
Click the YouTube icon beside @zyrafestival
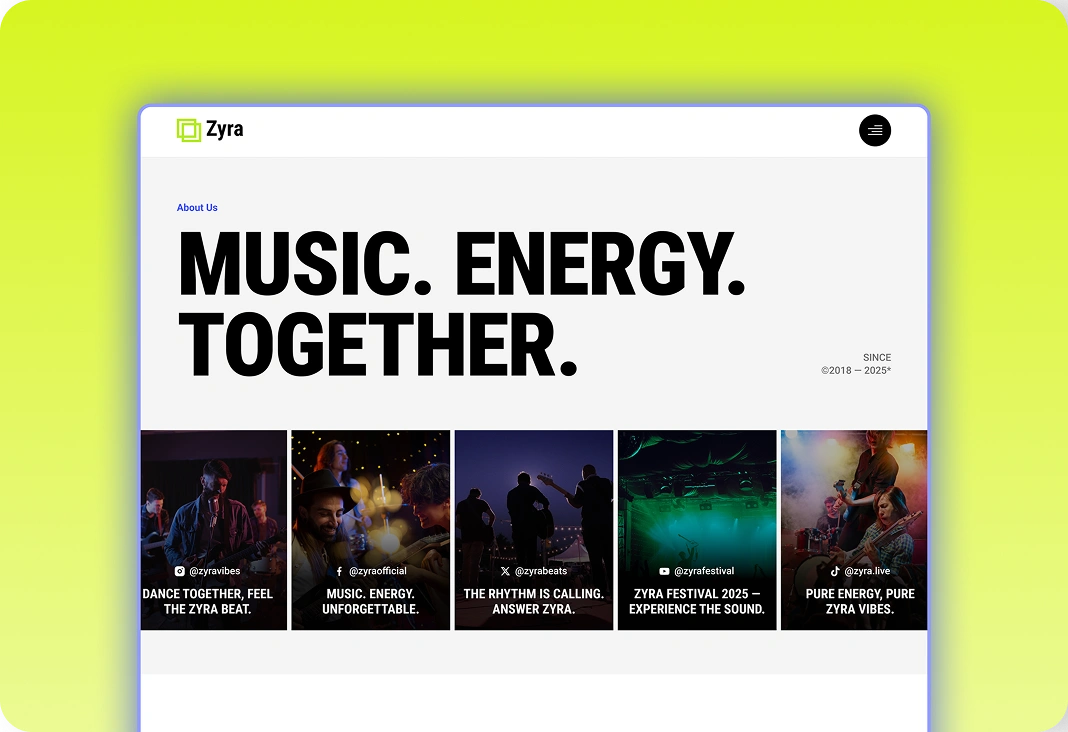pyautogui.click(x=664, y=571)
